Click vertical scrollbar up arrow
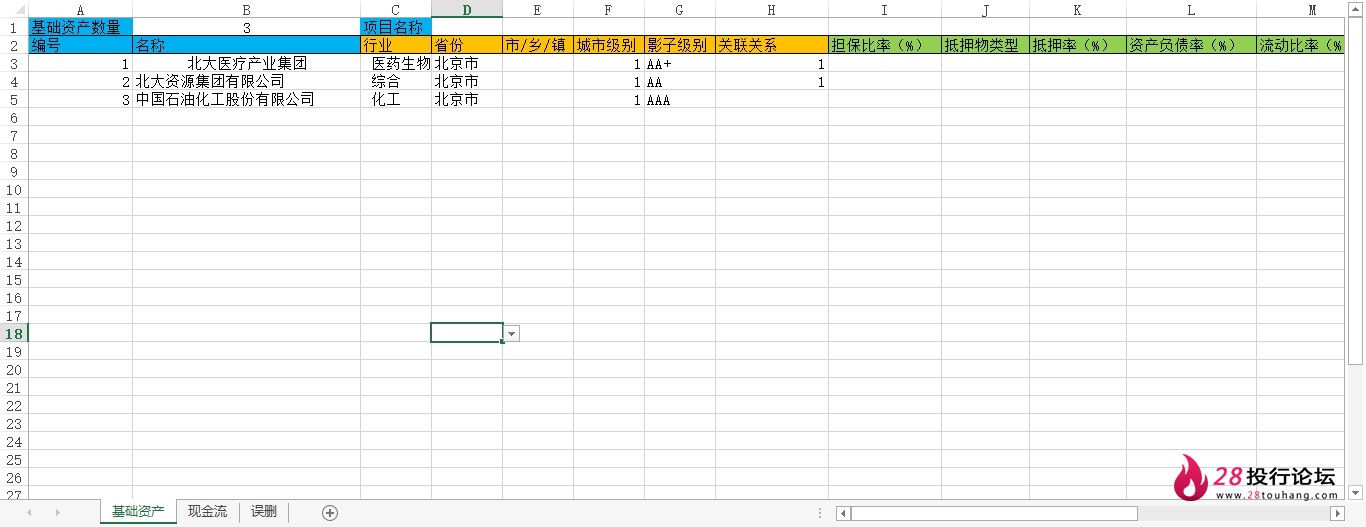The height and width of the screenshot is (527, 1366). (1356, 10)
